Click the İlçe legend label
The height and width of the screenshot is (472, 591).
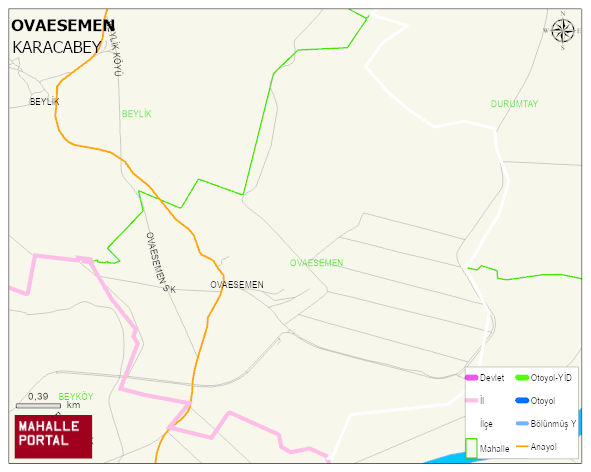coord(486,424)
